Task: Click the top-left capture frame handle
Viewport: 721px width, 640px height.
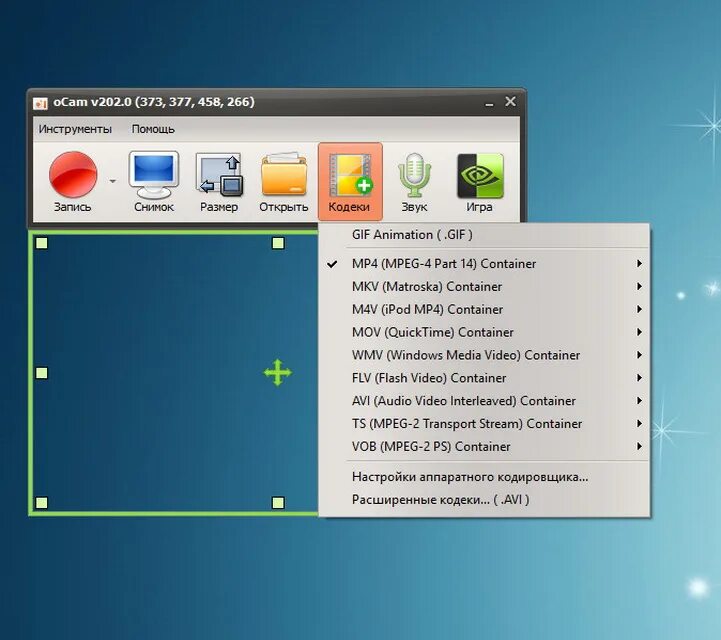Action: point(42,243)
